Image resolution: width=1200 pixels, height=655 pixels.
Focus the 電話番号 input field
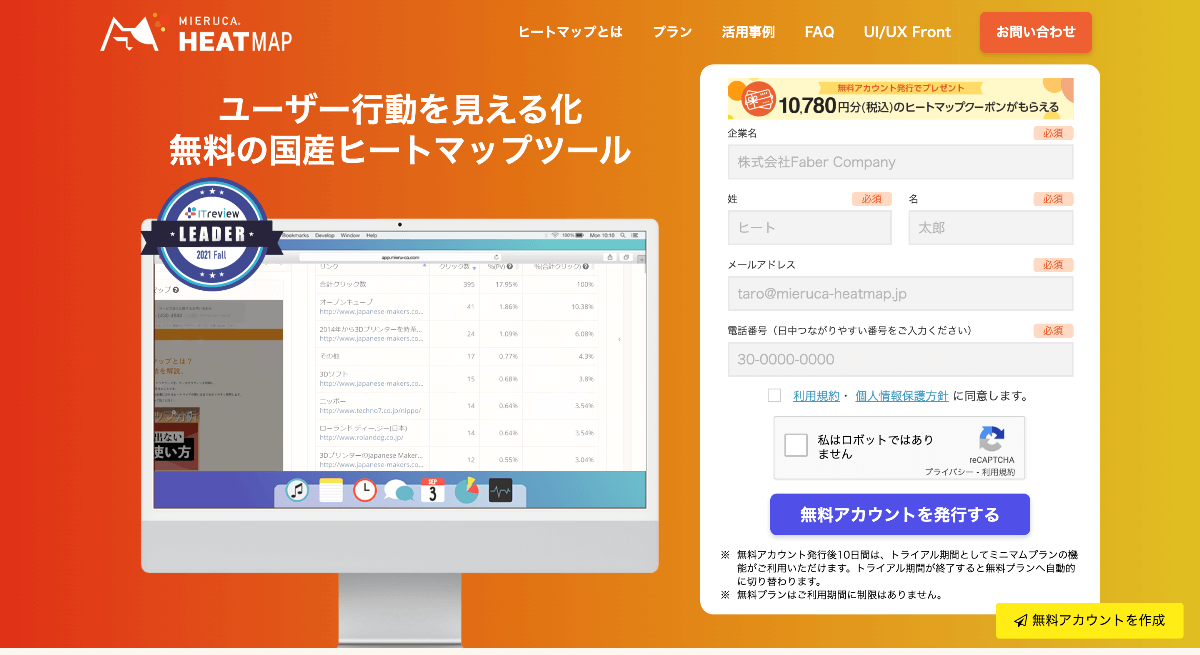(900, 359)
